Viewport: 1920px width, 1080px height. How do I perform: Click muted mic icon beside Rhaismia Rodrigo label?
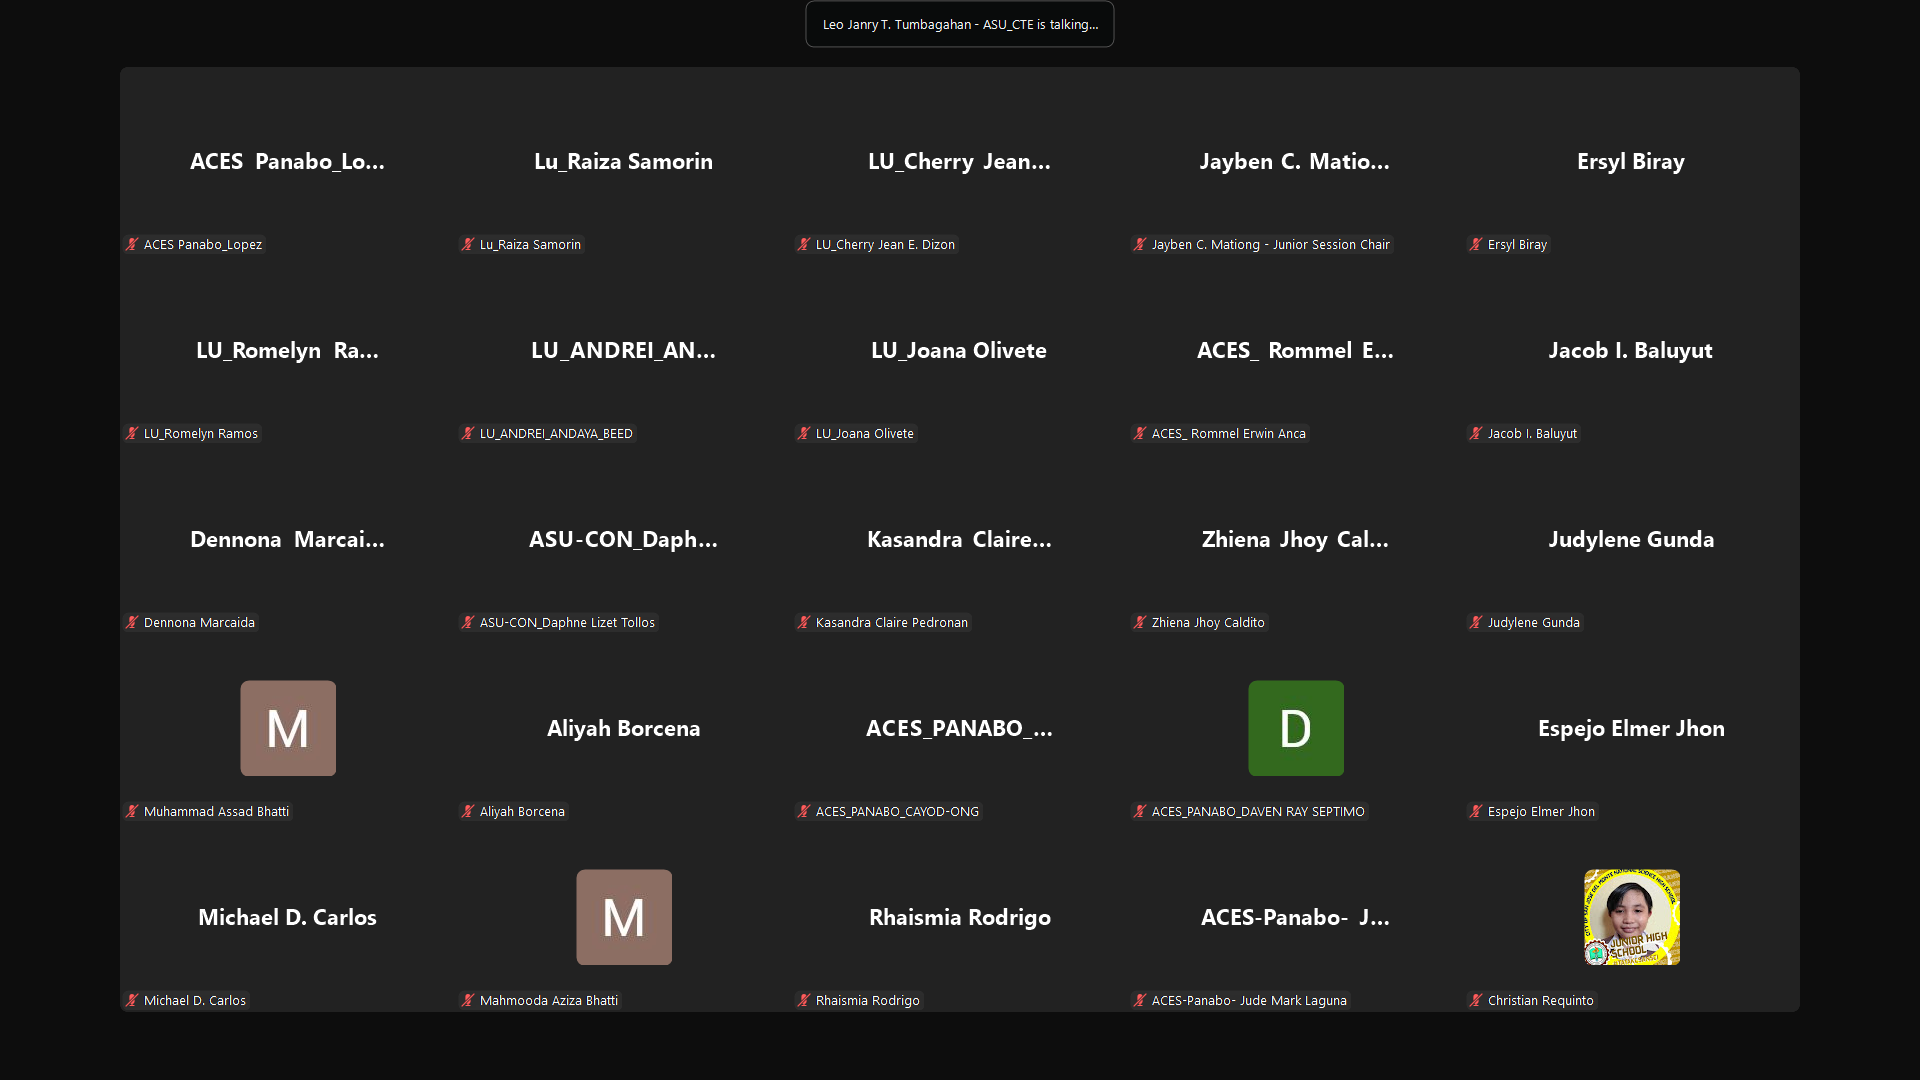coord(804,1000)
